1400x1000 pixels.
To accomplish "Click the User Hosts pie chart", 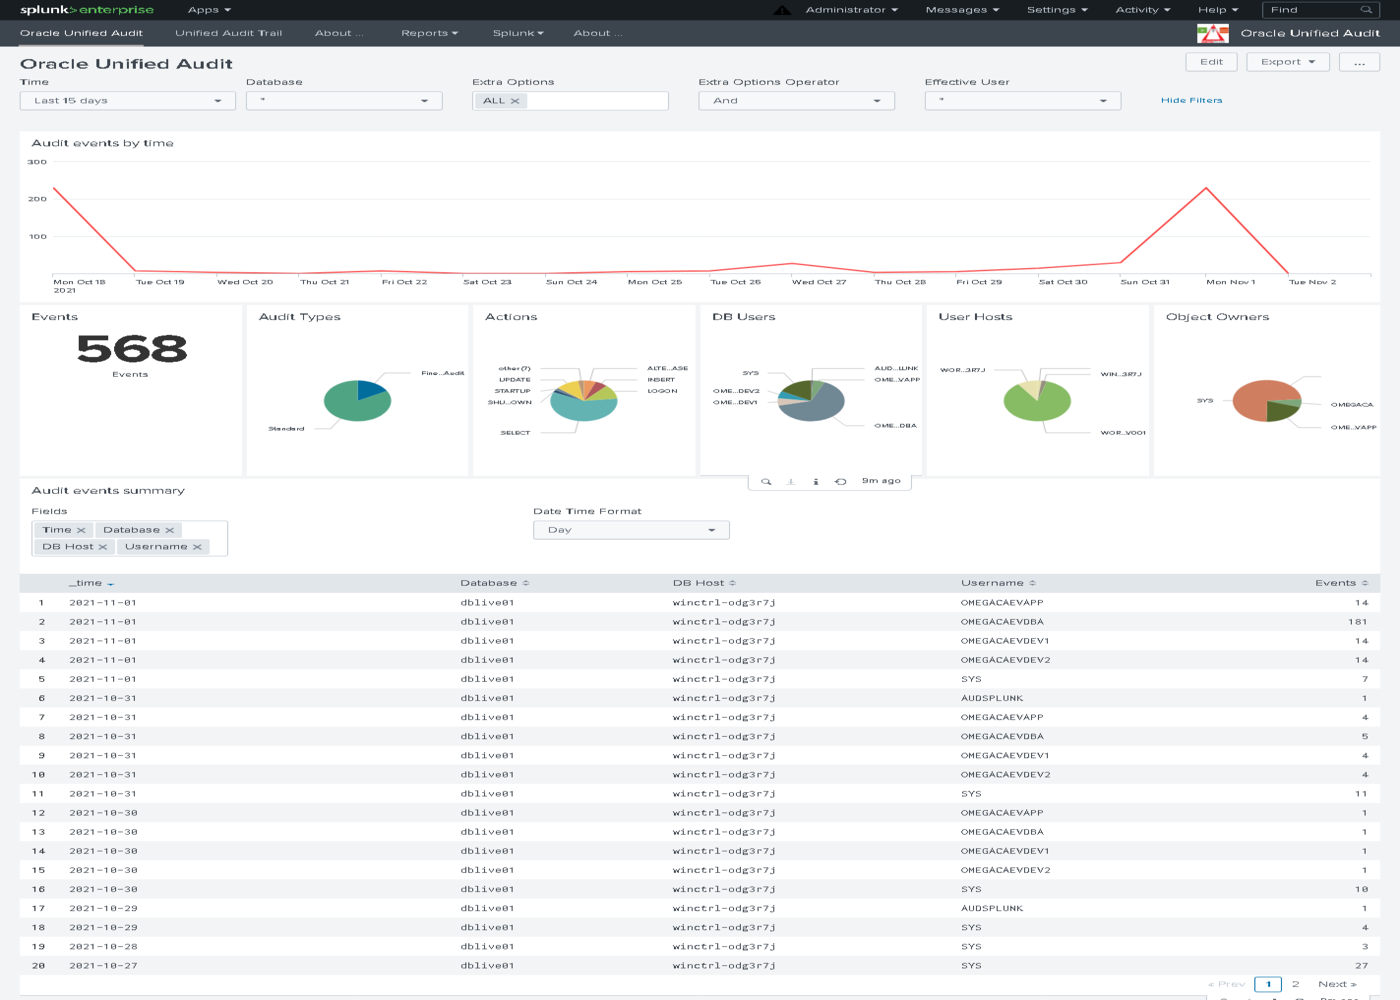I will coord(1037,400).
